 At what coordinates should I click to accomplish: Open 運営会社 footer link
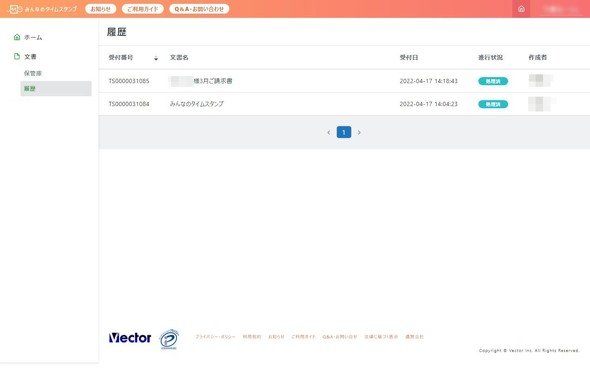coord(414,337)
